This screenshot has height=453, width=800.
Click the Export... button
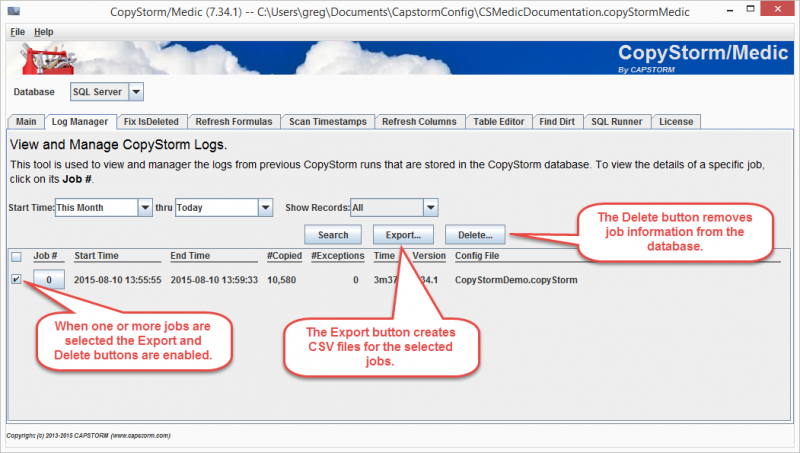pyautogui.click(x=403, y=235)
